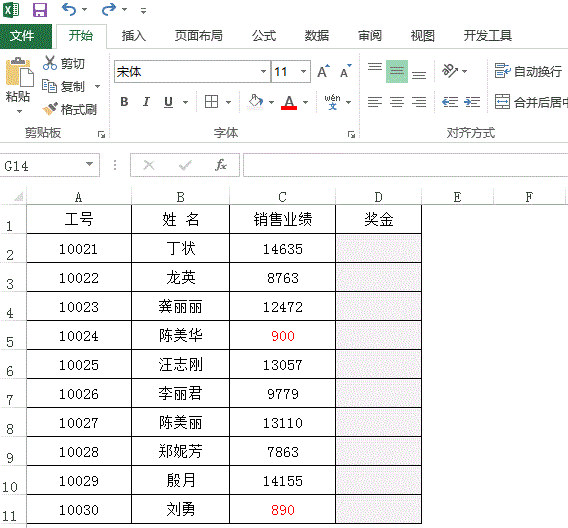Click the 复制 copy button
The width and height of the screenshot is (568, 528).
click(x=63, y=86)
